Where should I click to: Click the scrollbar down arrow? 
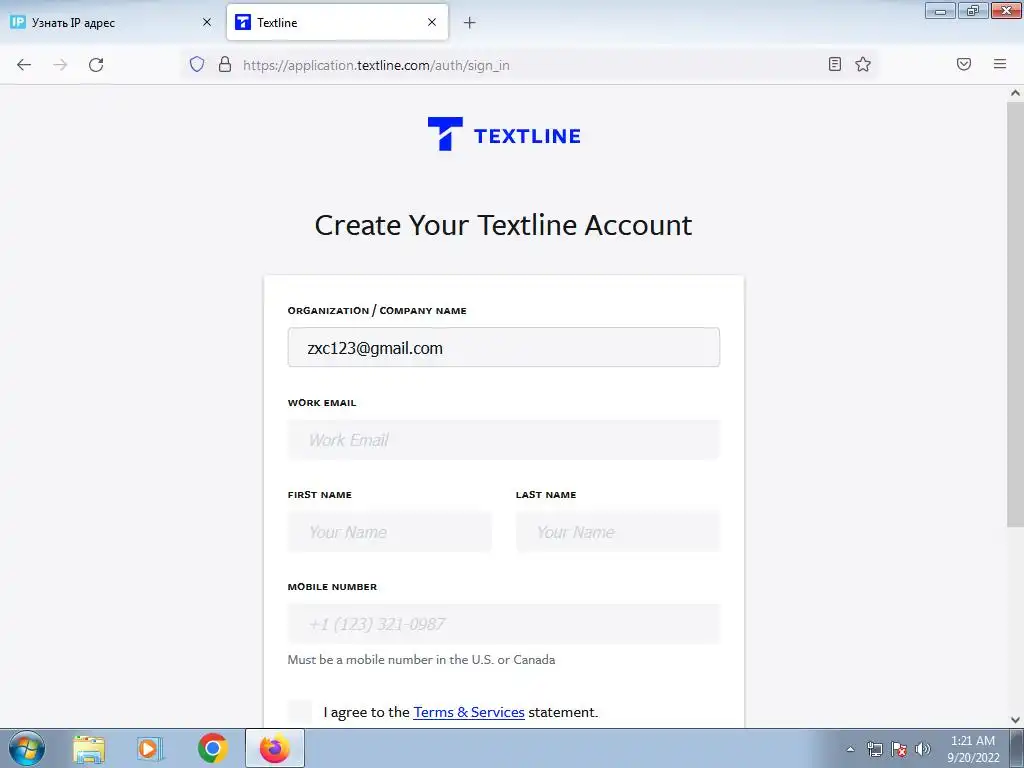[1015, 720]
